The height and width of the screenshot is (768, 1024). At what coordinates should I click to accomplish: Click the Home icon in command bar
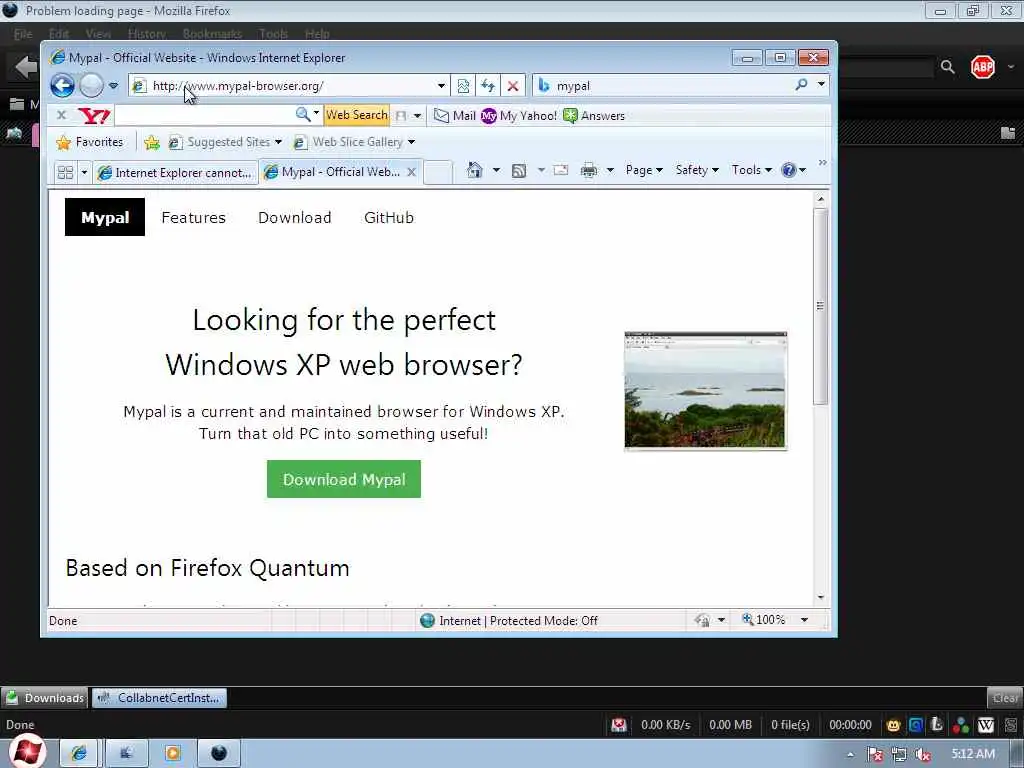(x=475, y=170)
